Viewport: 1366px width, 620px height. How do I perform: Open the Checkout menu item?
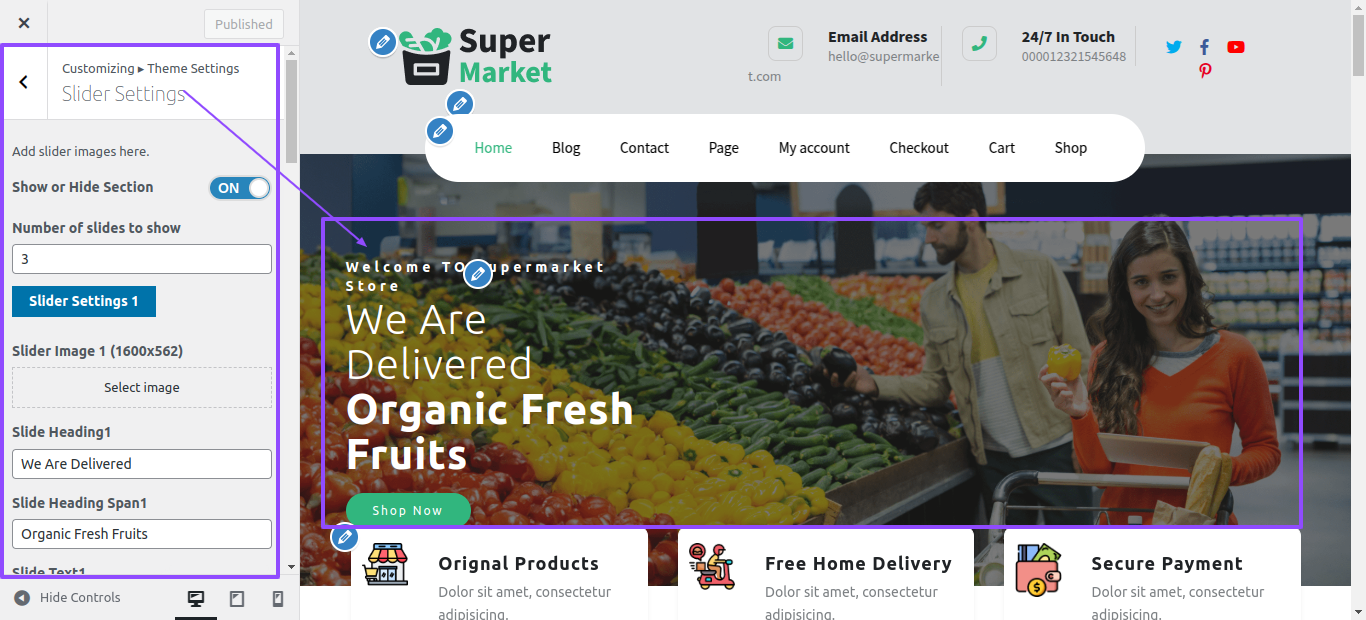click(x=919, y=148)
